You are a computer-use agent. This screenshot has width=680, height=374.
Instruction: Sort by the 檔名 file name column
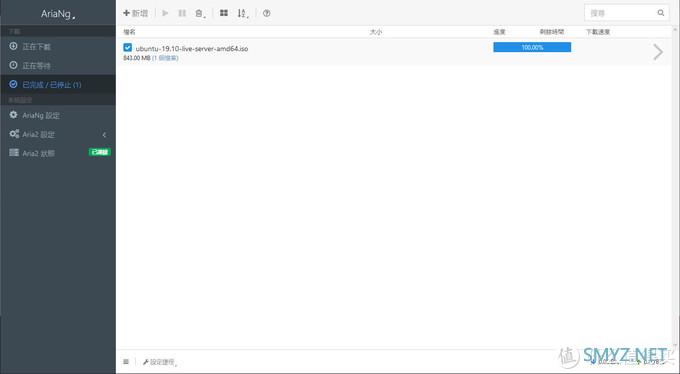(x=129, y=32)
